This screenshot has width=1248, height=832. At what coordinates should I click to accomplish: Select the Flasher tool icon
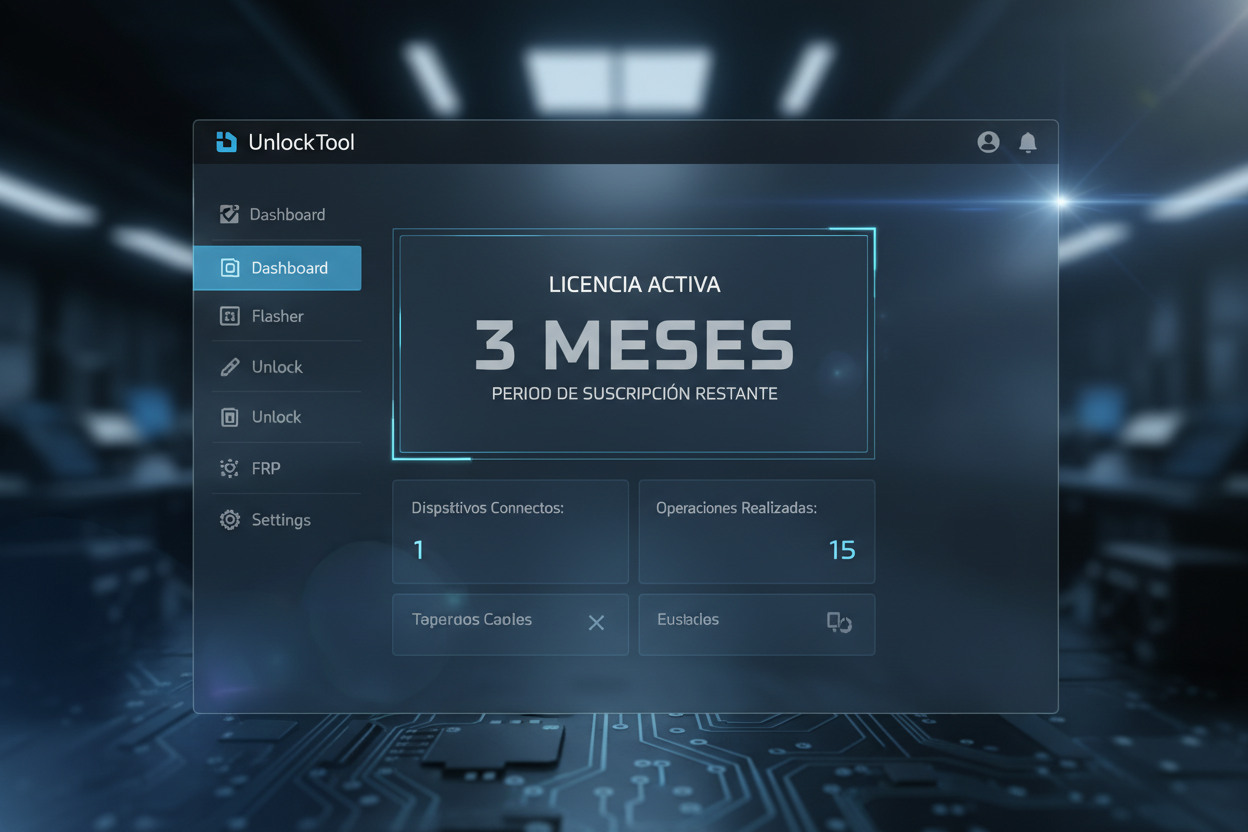pyautogui.click(x=229, y=316)
